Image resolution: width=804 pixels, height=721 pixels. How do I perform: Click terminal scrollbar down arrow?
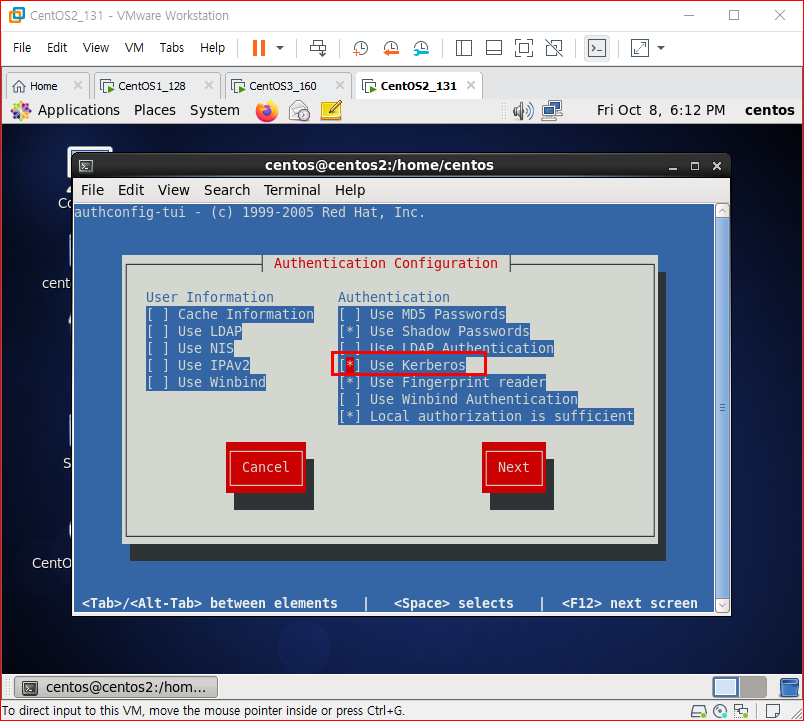[x=722, y=605]
